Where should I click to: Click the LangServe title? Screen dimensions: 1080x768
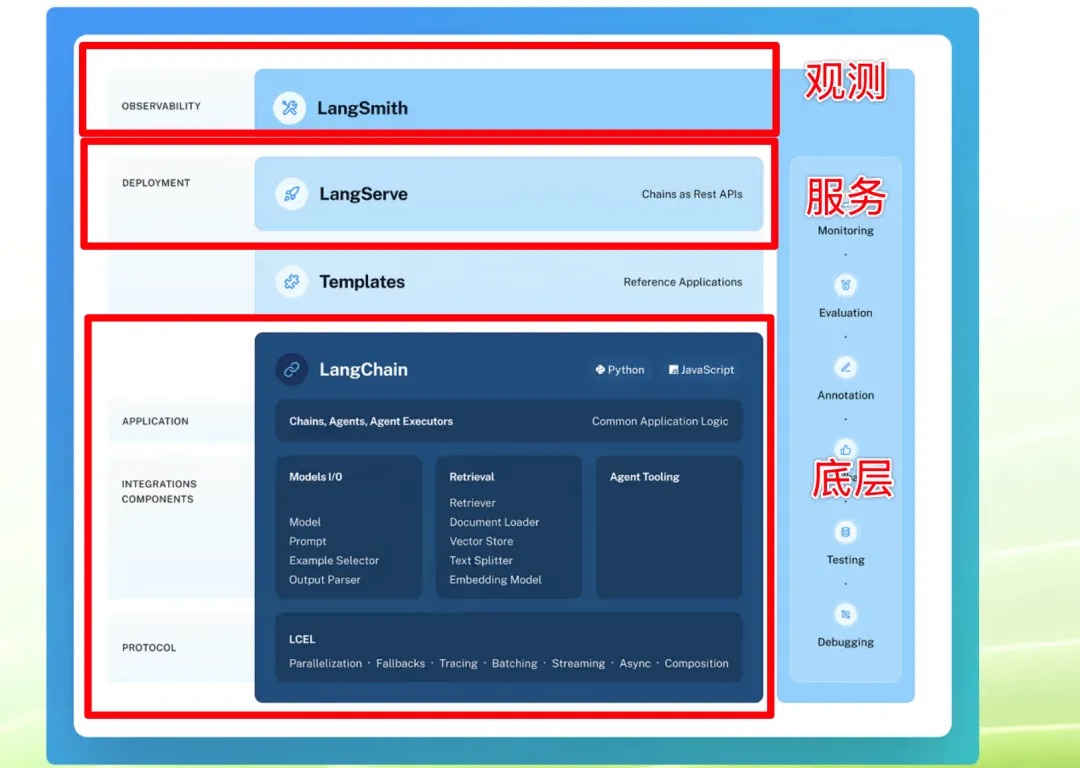363,194
